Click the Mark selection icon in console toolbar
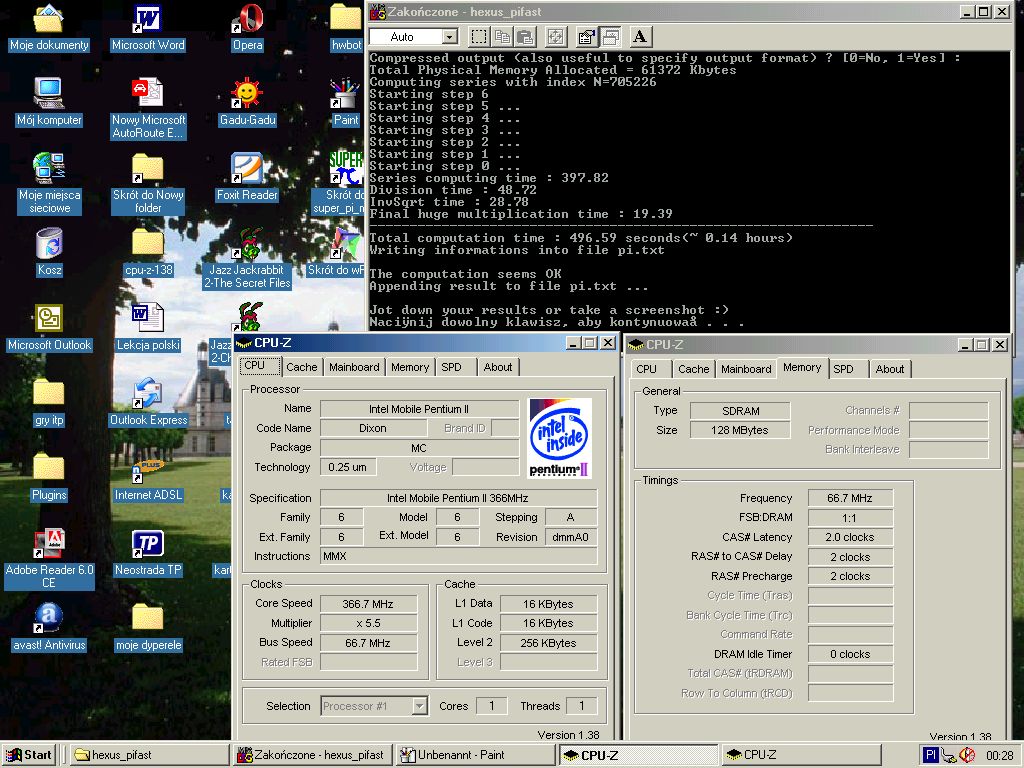Image resolution: width=1024 pixels, height=768 pixels. (479, 37)
